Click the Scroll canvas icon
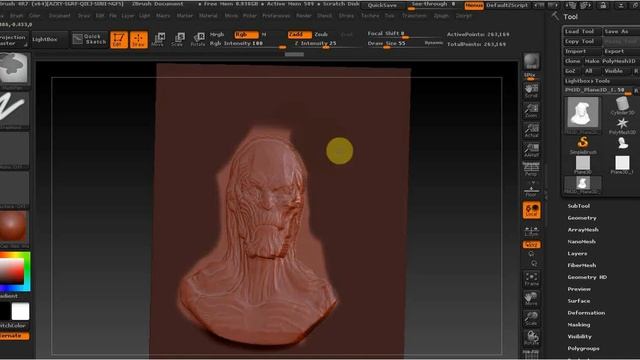The height and width of the screenshot is (360, 640). (531, 91)
